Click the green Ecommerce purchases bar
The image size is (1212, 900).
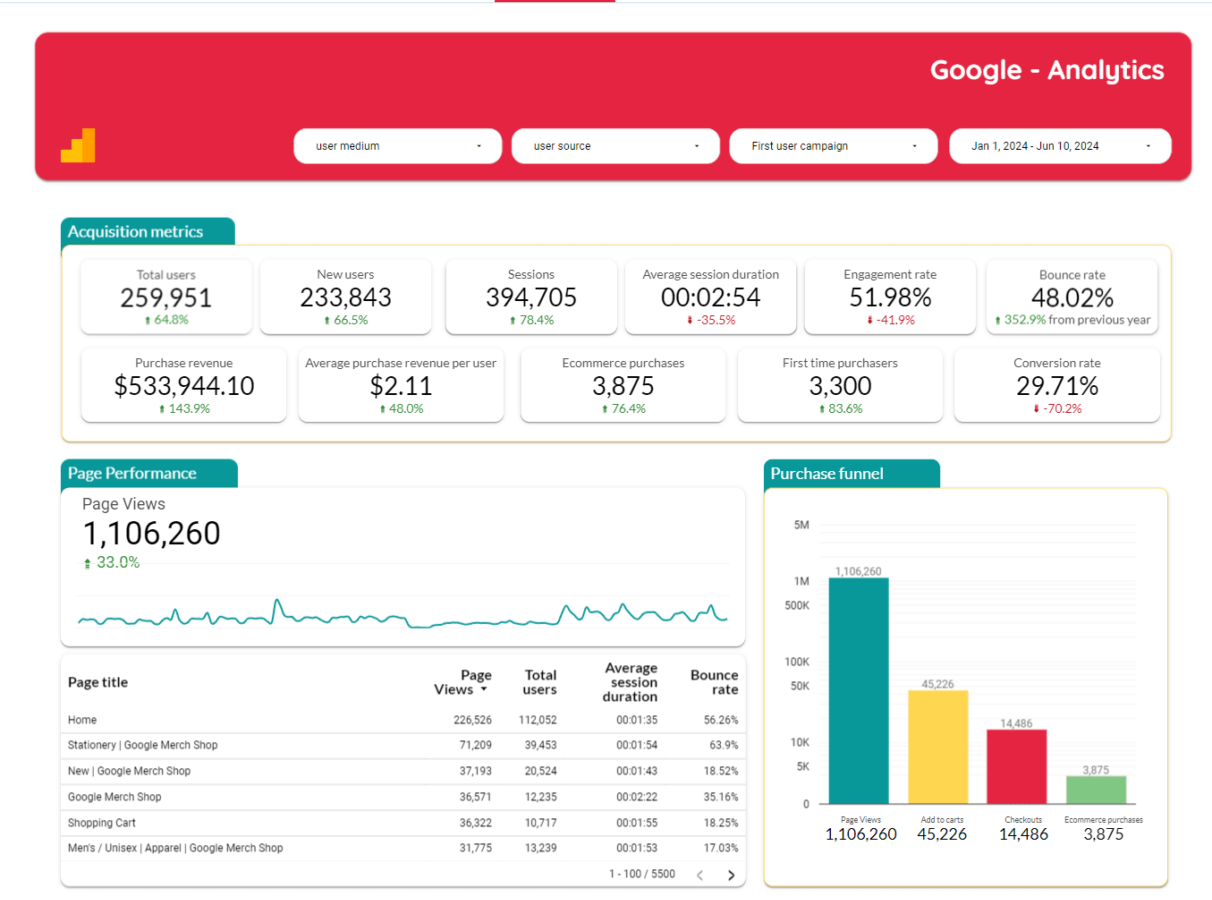(1096, 790)
